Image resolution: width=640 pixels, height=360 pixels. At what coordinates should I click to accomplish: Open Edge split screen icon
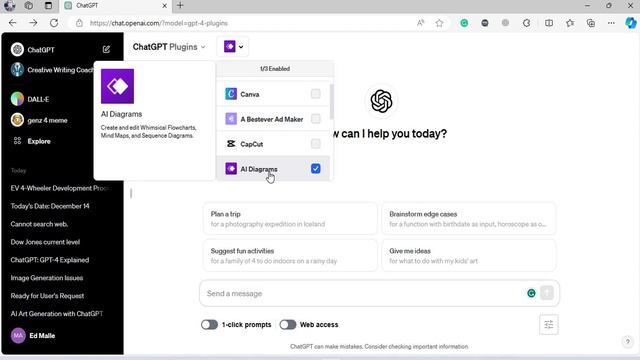[x=549, y=23]
